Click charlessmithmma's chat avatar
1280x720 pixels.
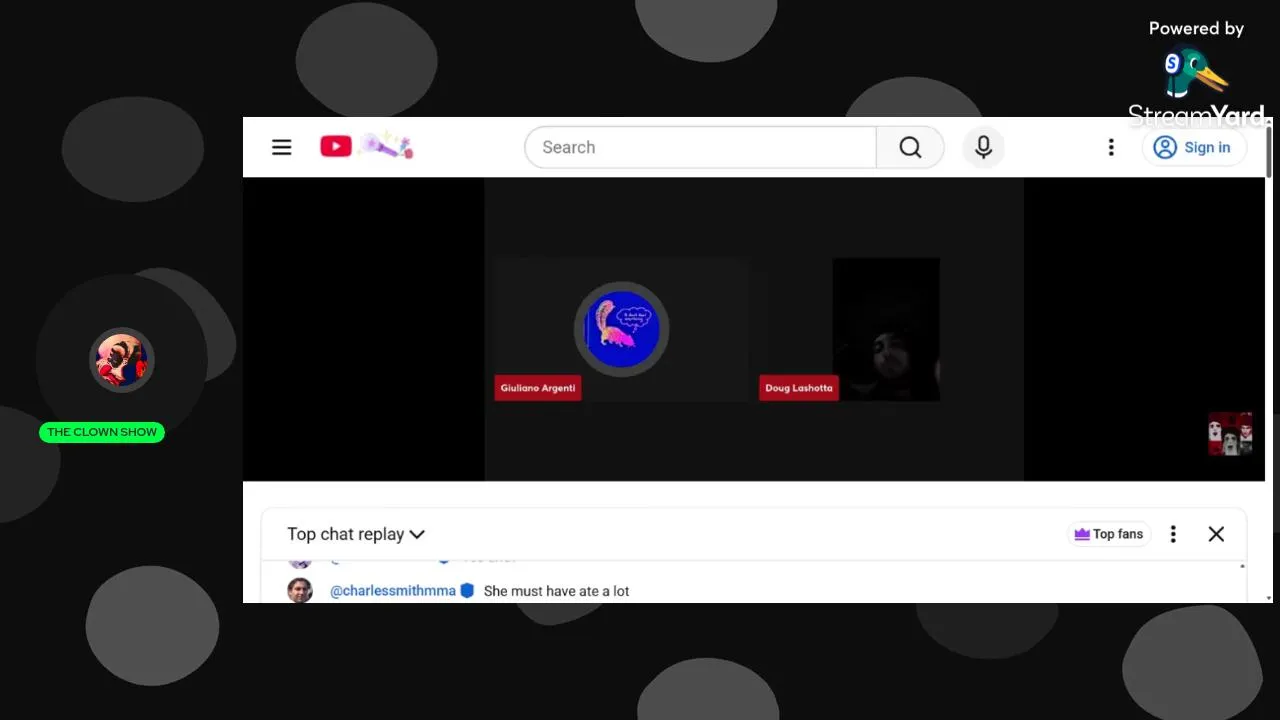tap(300, 590)
